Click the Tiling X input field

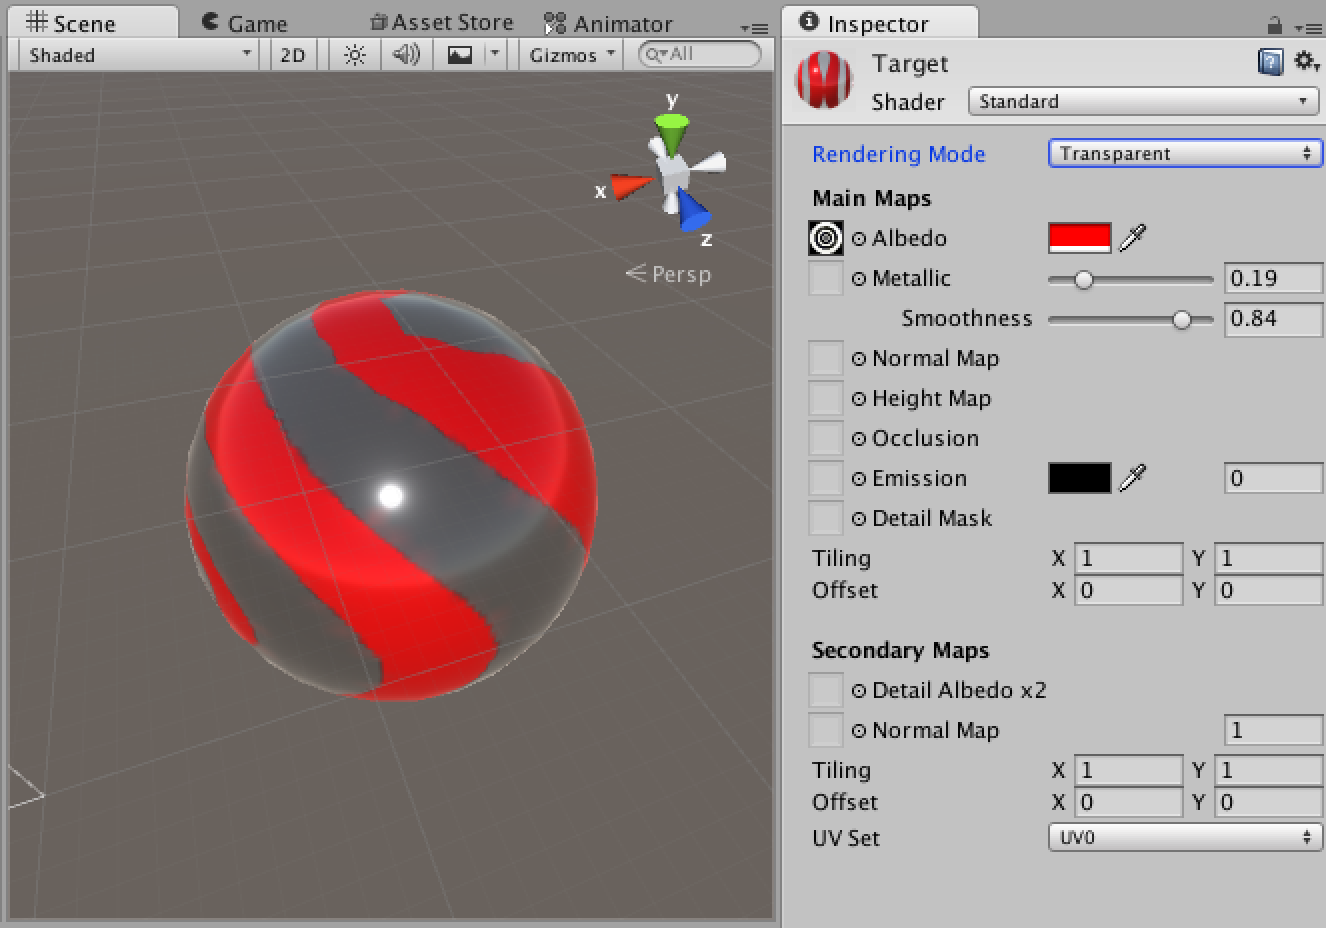click(x=1128, y=558)
